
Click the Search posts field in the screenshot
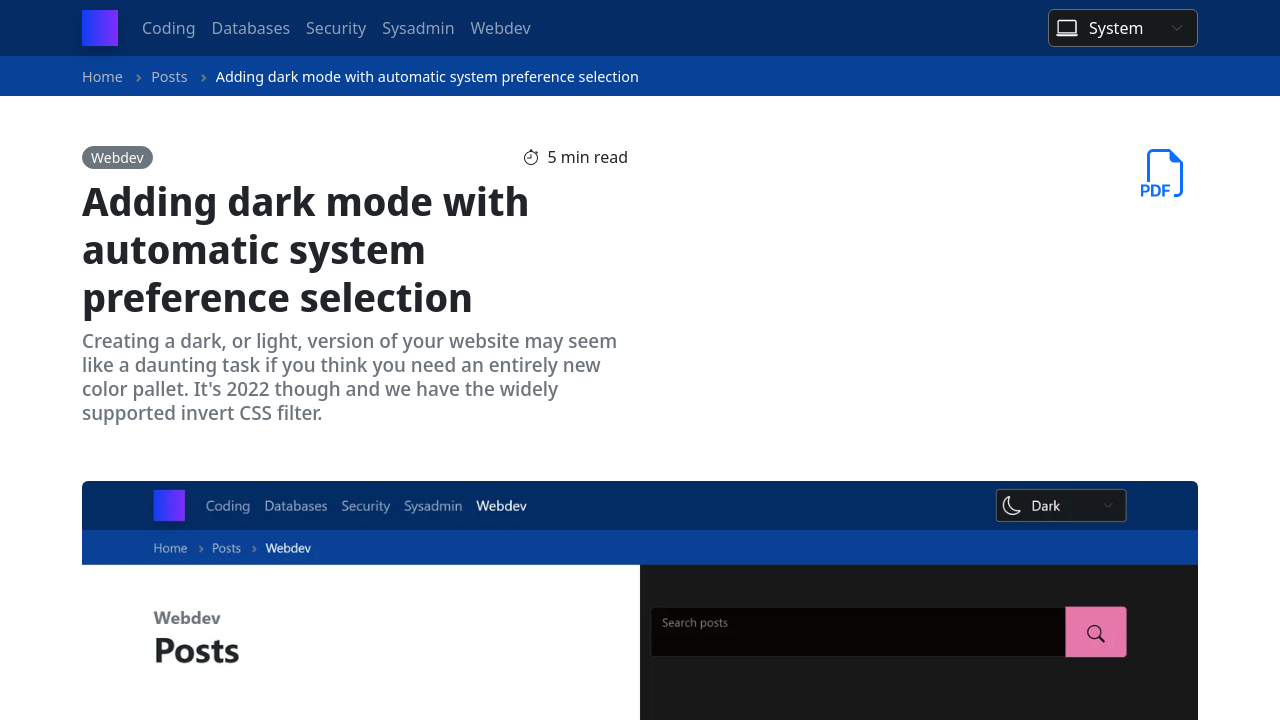(858, 631)
